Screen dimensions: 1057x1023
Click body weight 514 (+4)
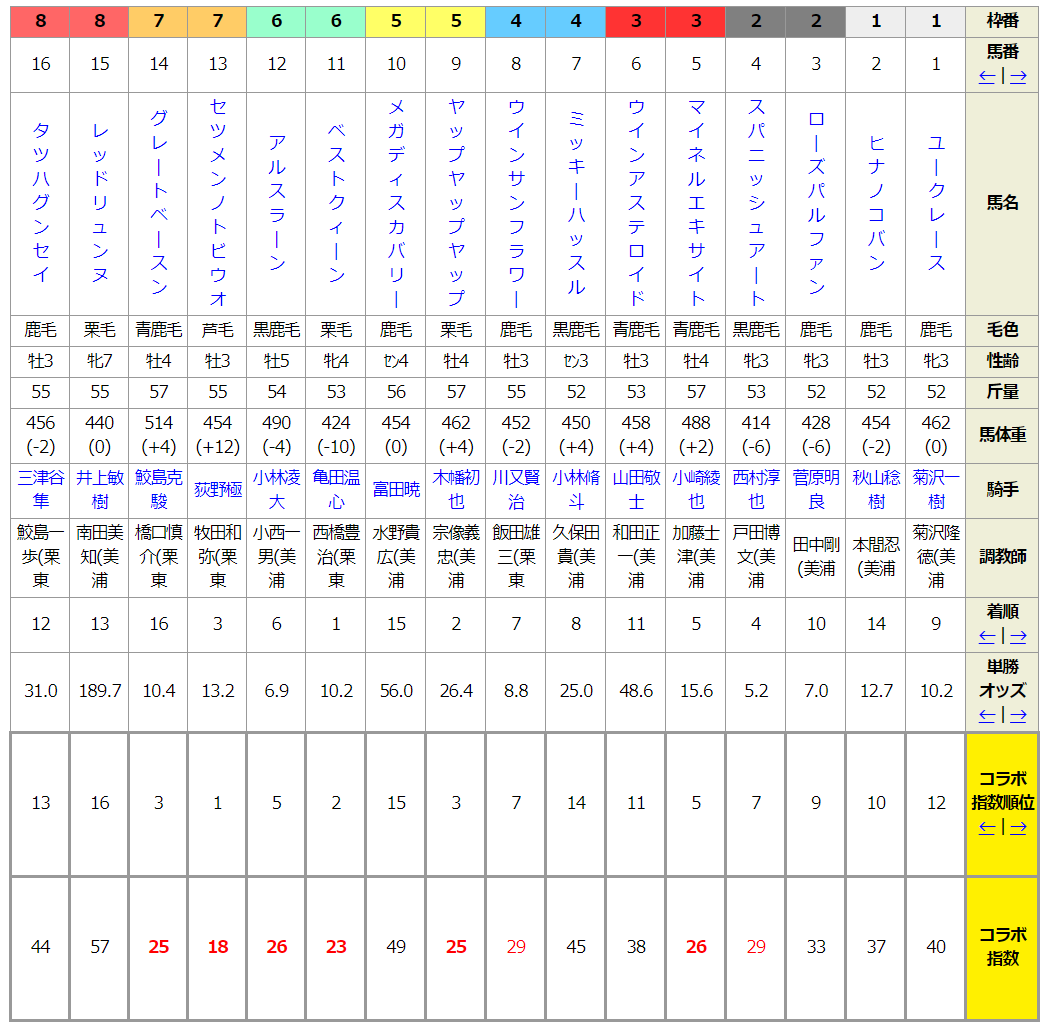[x=159, y=435]
